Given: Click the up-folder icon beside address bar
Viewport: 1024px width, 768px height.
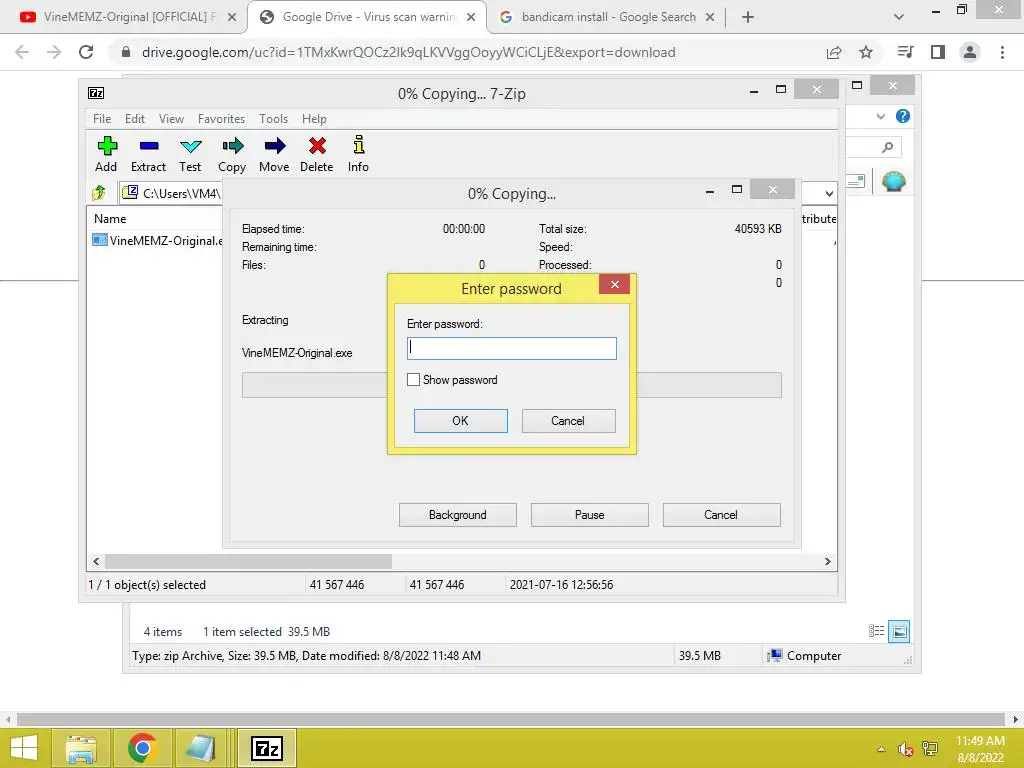Looking at the screenshot, I should [x=99, y=193].
